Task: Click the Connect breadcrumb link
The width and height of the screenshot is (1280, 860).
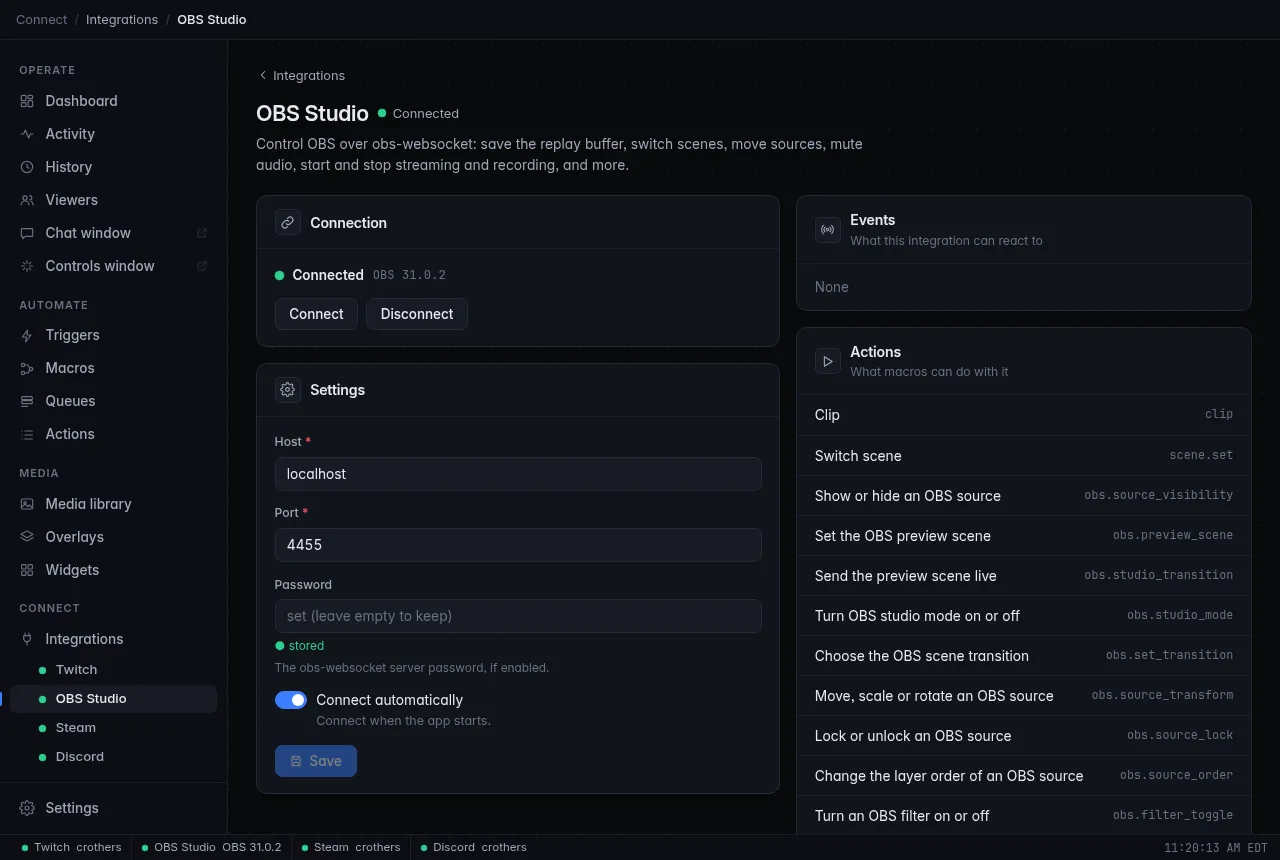Action: click(x=42, y=19)
